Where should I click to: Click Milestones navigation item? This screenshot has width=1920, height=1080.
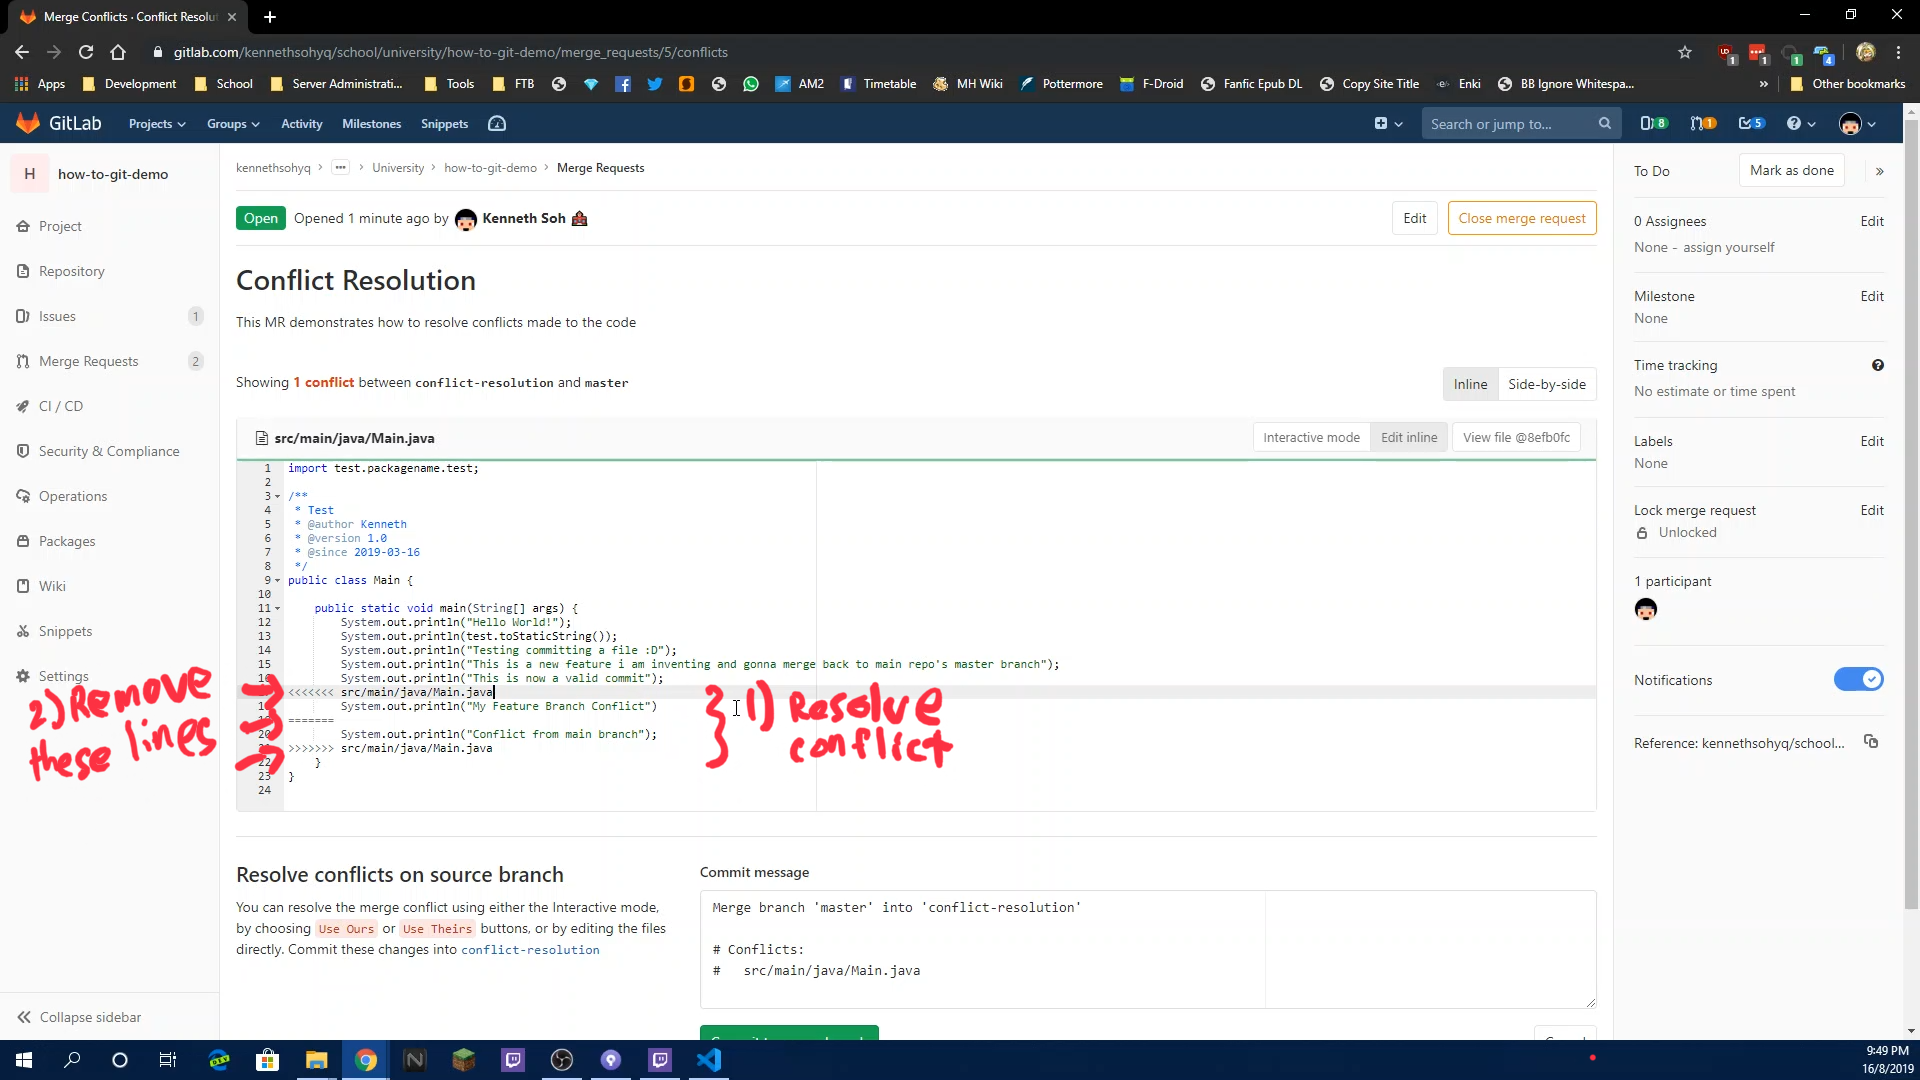click(372, 124)
